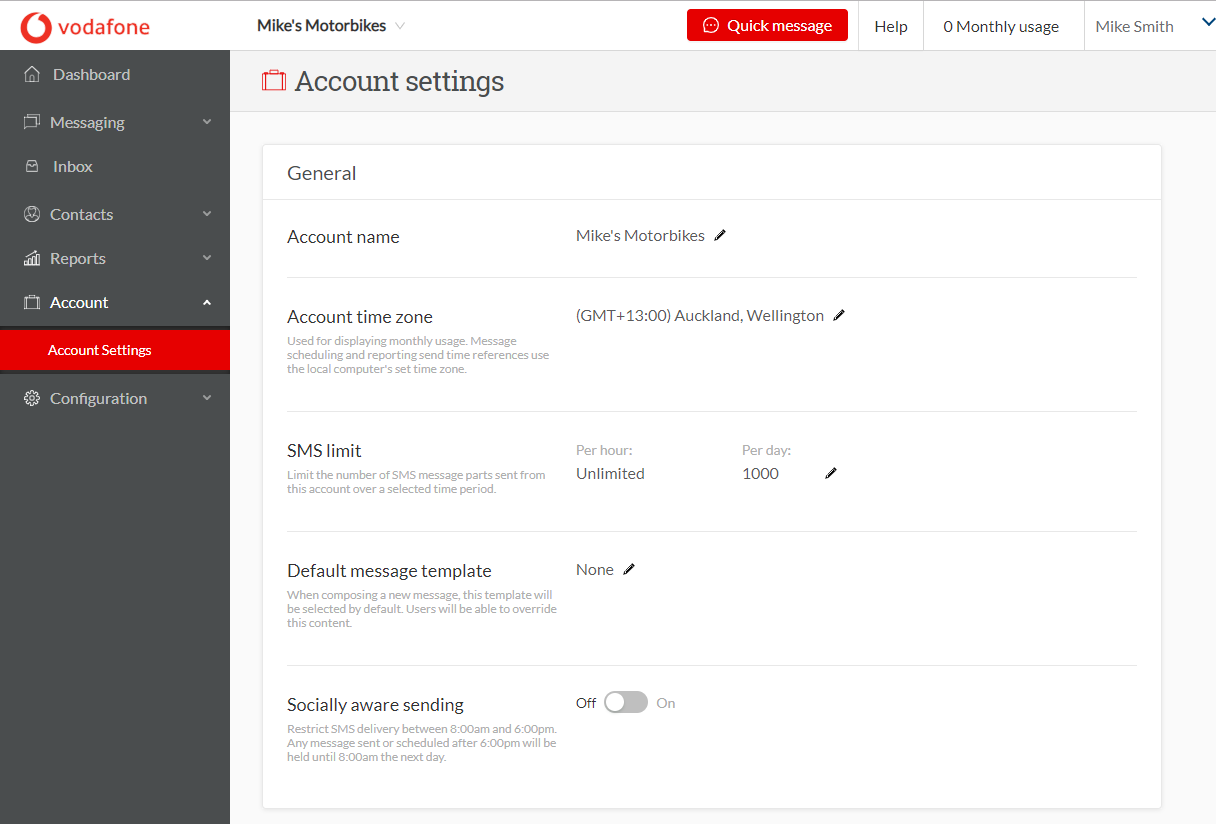The width and height of the screenshot is (1216, 824).
Task: Click the '1000' per day value
Action: (x=760, y=474)
